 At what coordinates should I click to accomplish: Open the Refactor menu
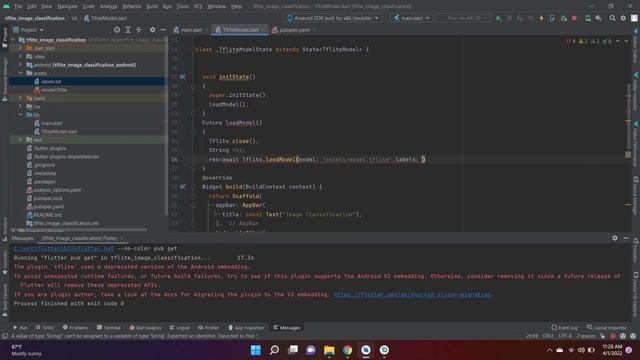[x=132, y=6]
